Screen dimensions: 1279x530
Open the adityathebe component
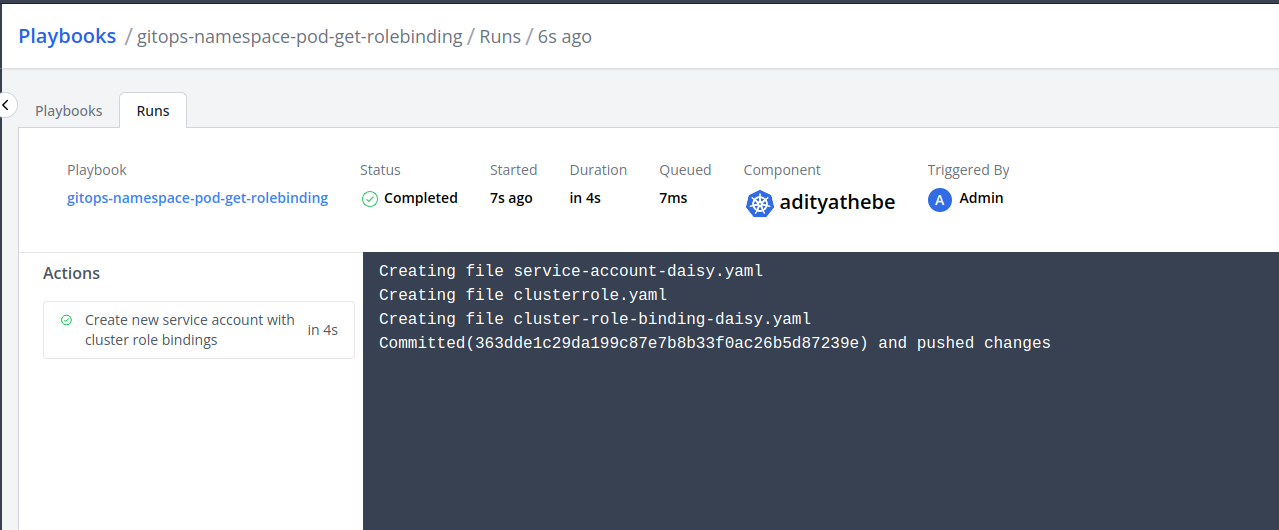pos(836,202)
